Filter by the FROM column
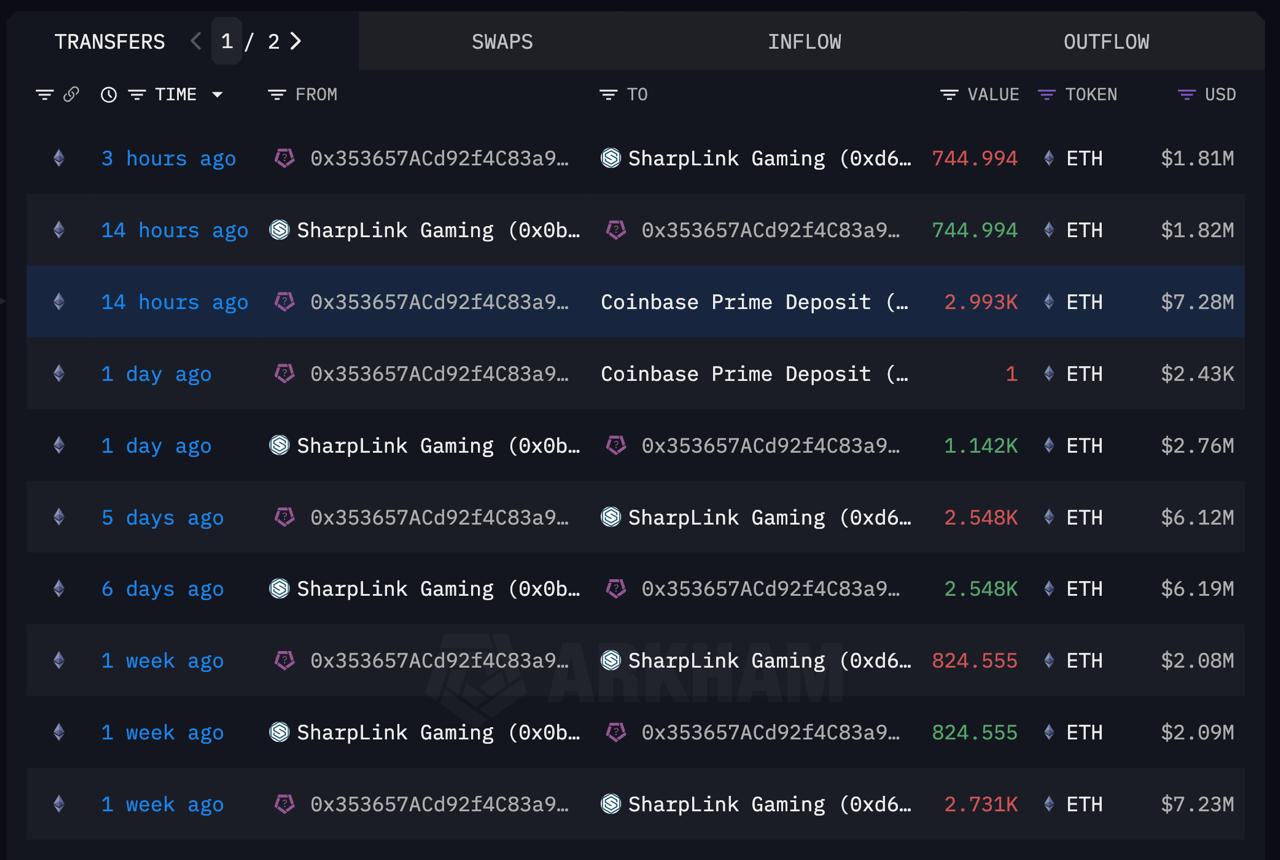Image resolution: width=1280 pixels, height=860 pixels. click(277, 95)
